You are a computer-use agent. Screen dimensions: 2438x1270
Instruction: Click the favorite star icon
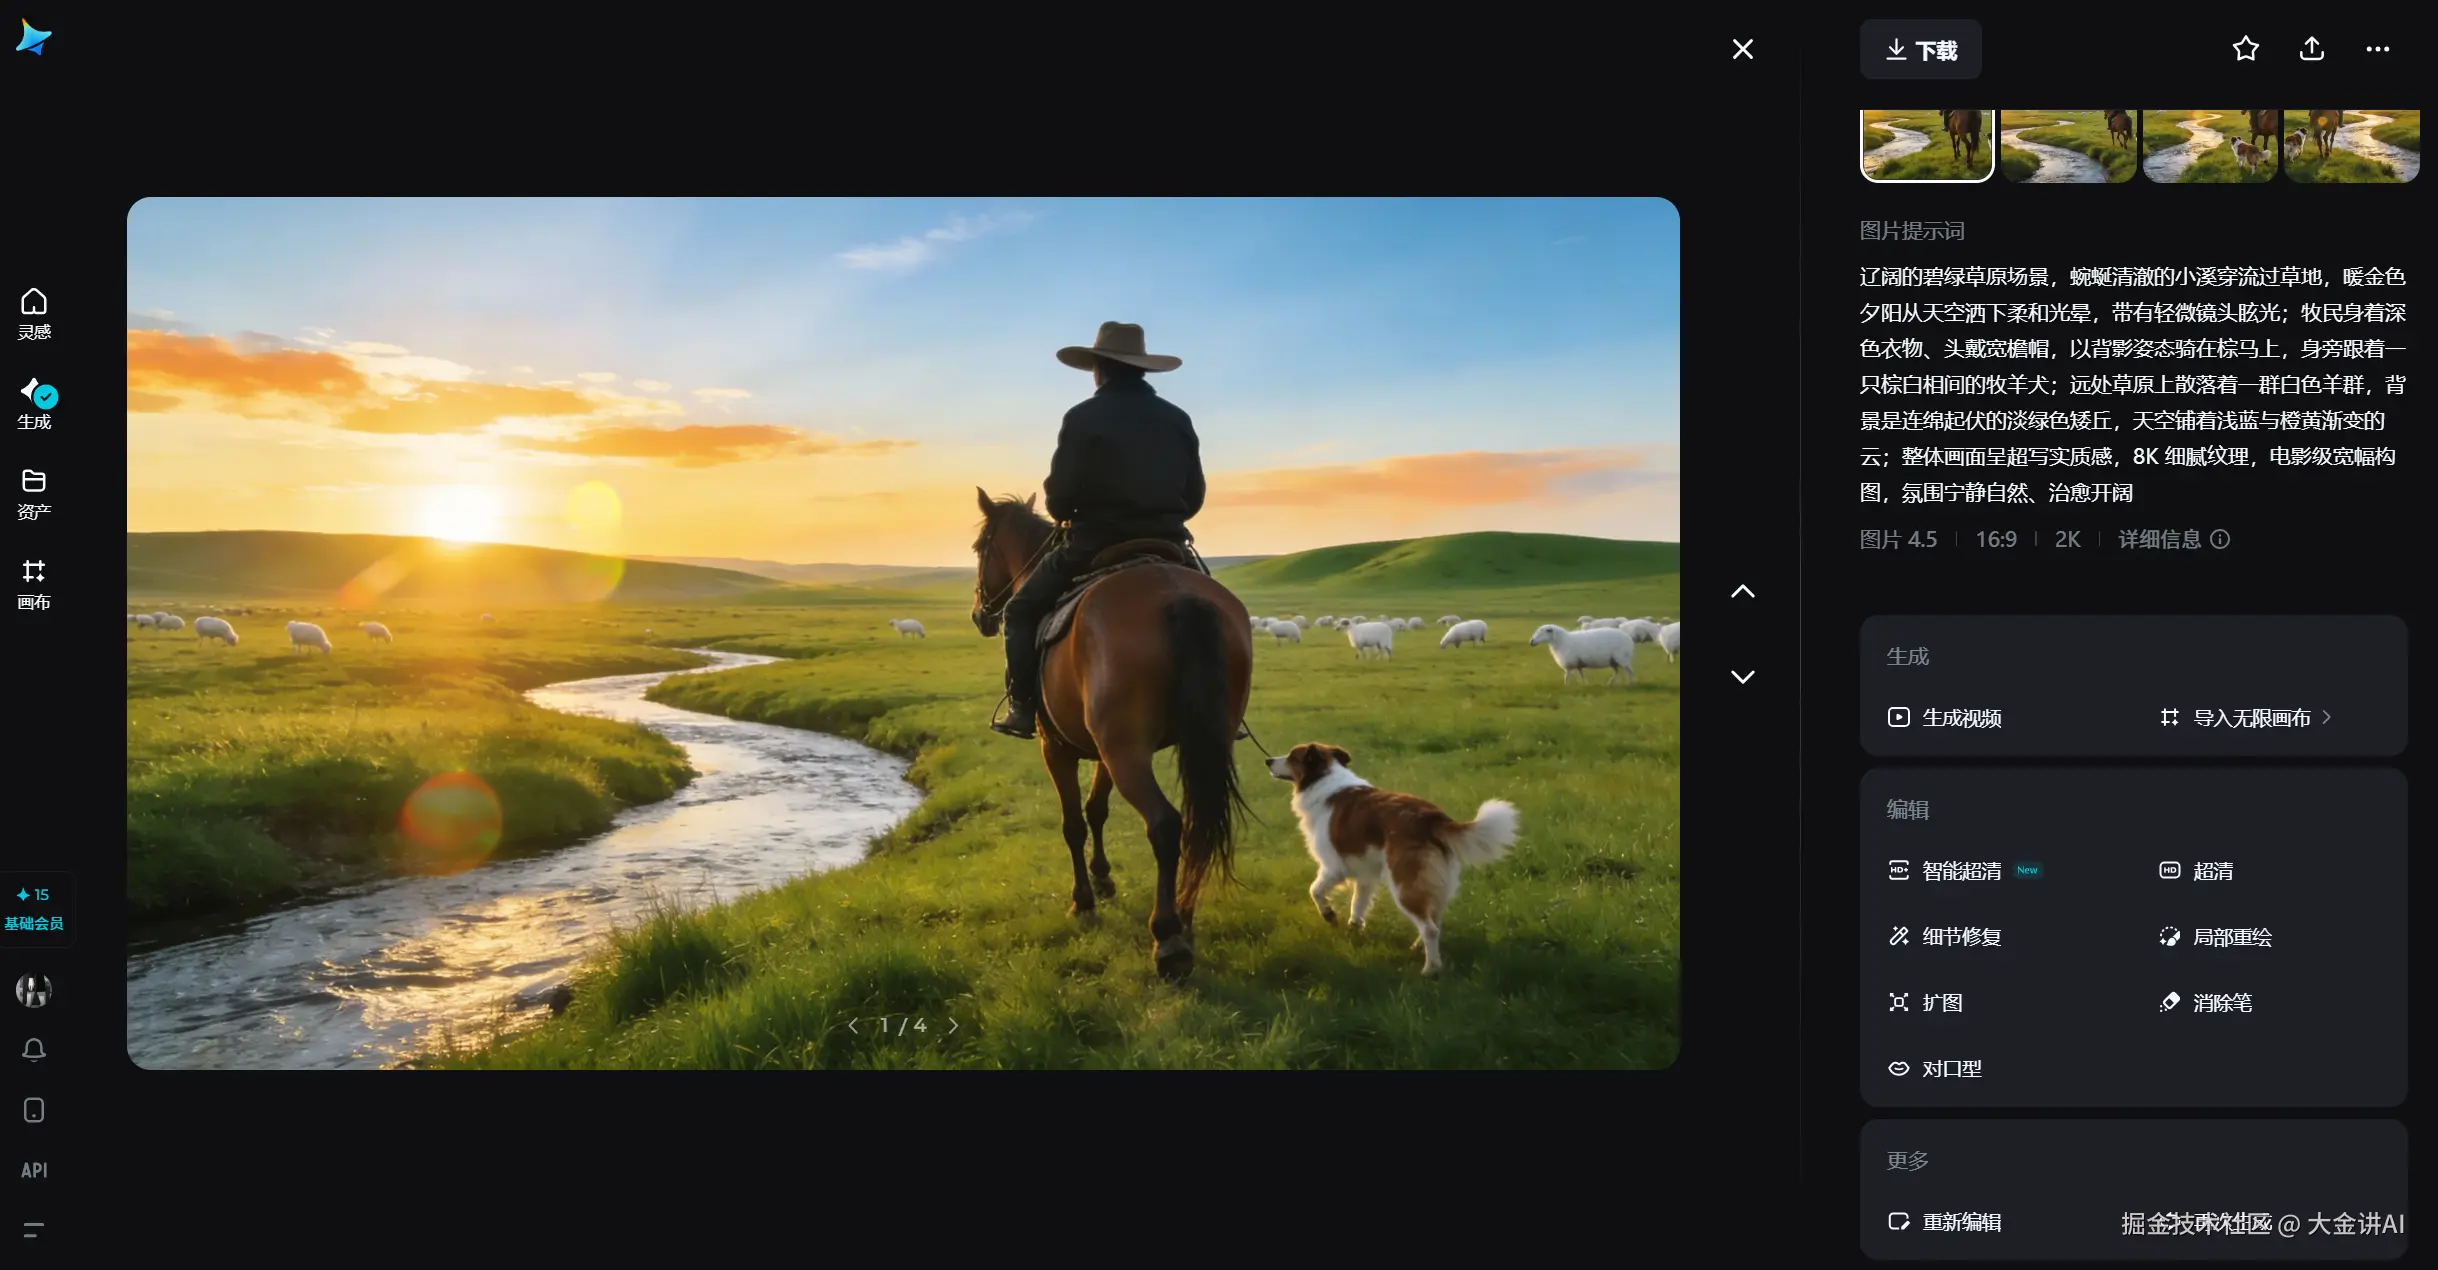(x=2245, y=49)
